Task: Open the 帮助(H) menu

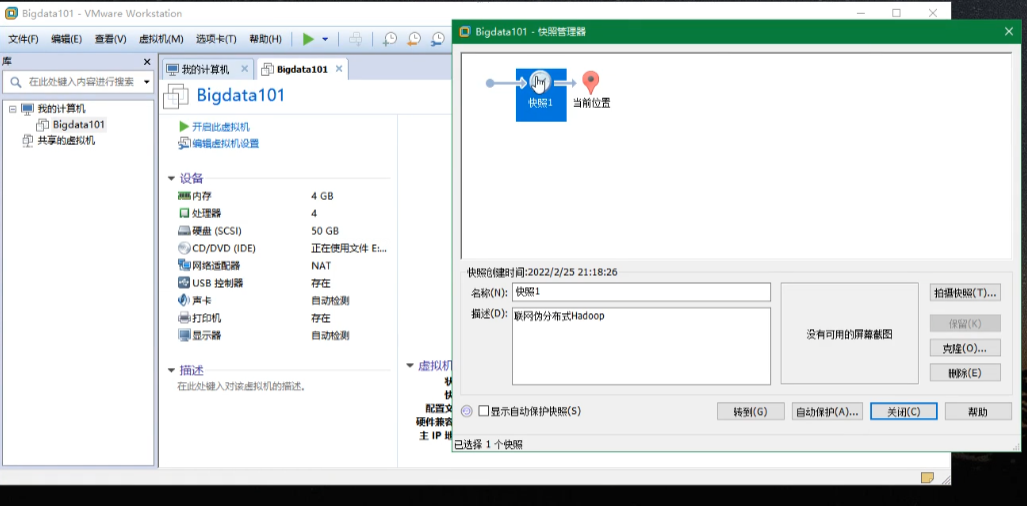Action: click(x=265, y=39)
